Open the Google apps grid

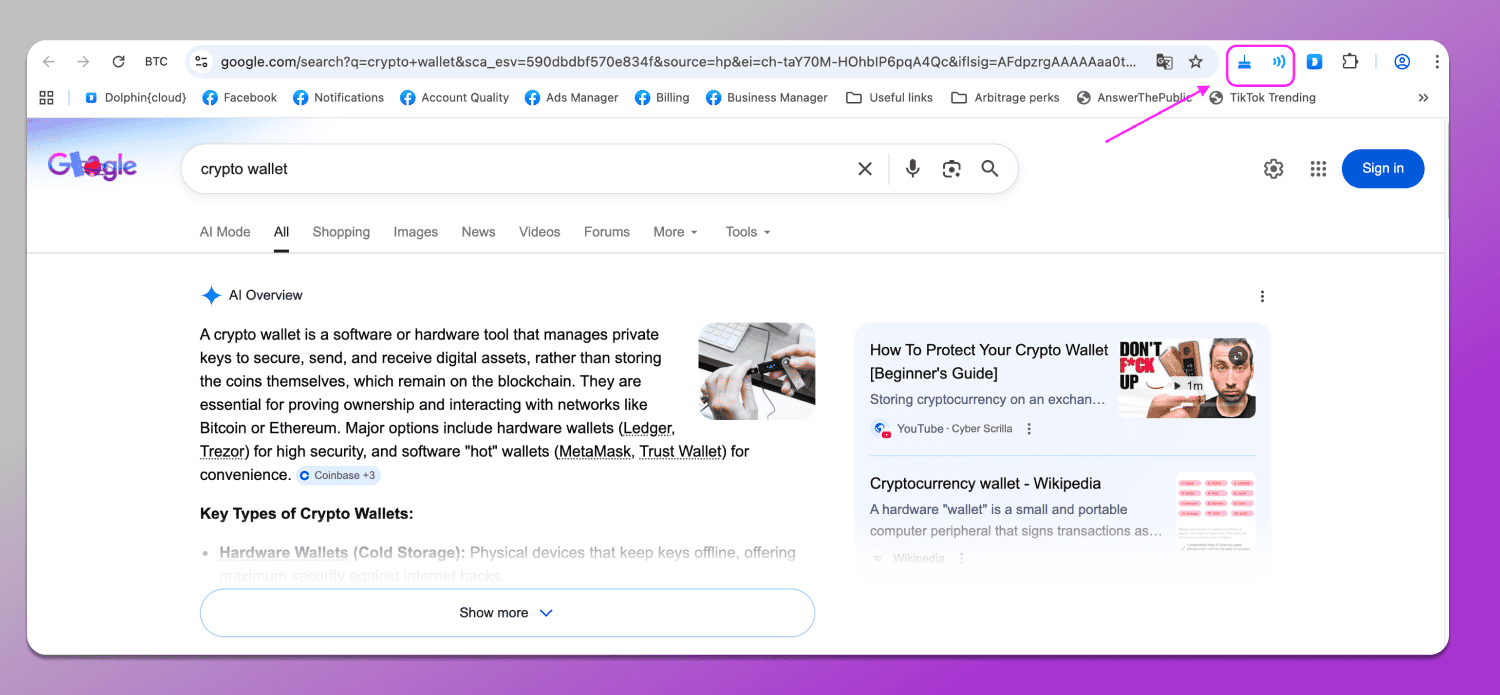tap(1318, 169)
